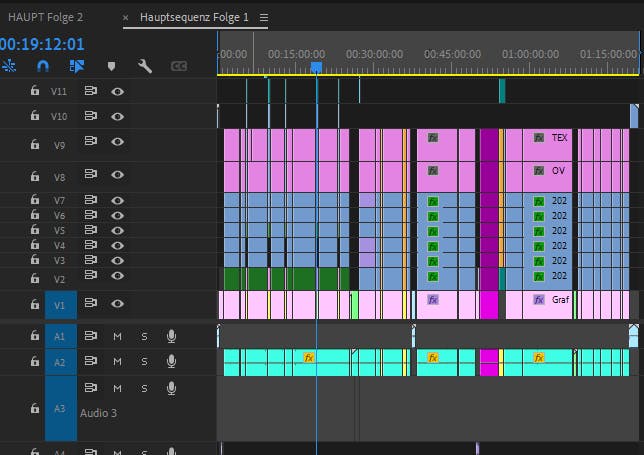Lock audio track A2
644x455 pixels.
[35, 361]
